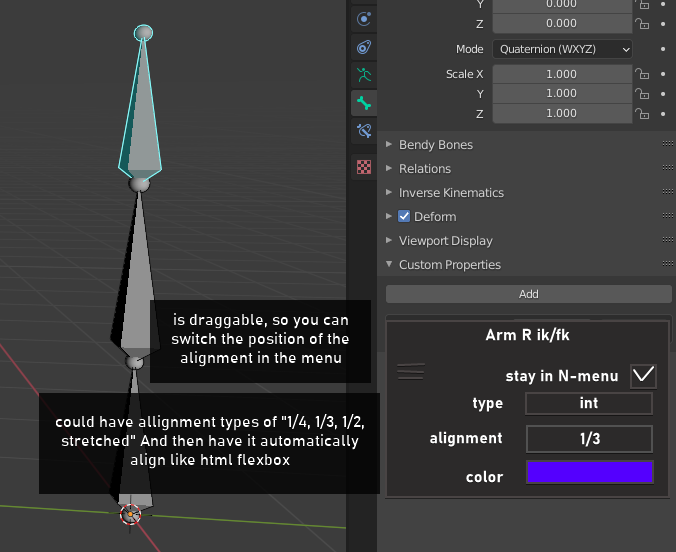Expand the Viewport Display panel

click(389, 240)
